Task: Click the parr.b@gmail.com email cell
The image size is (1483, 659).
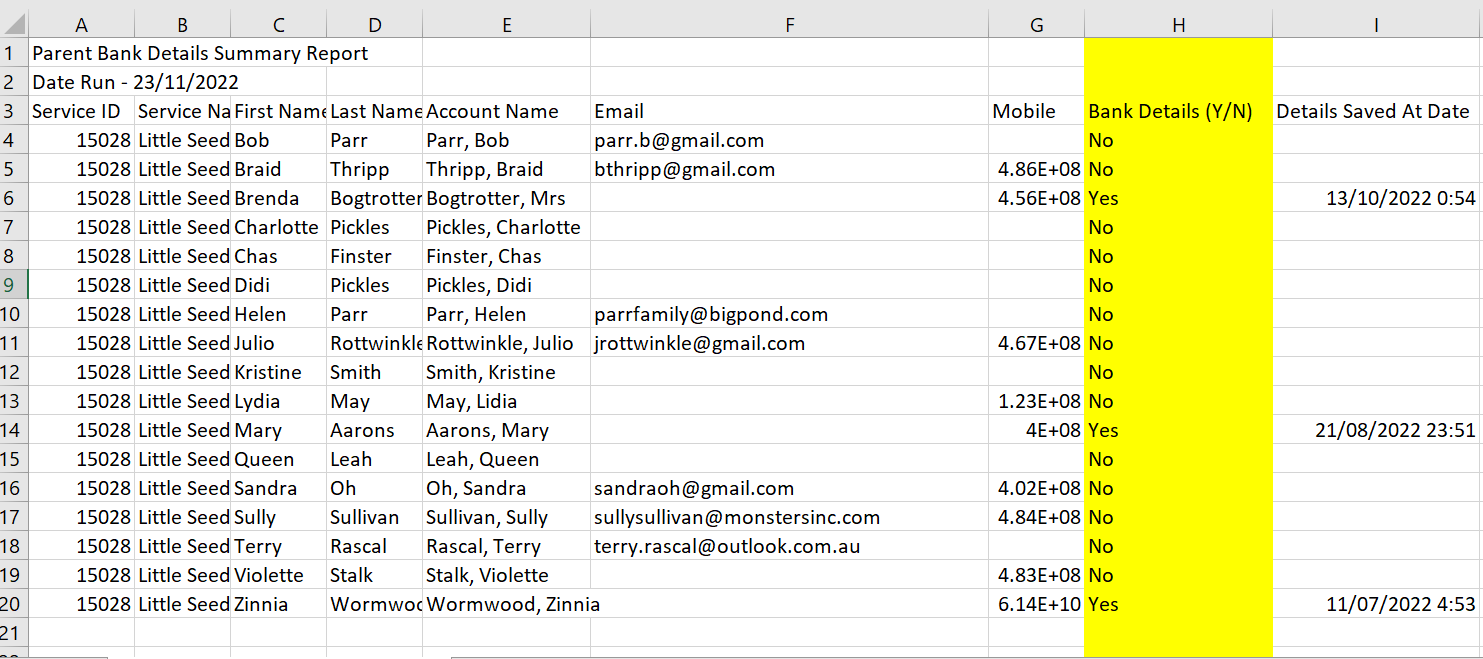Action: tap(679, 140)
